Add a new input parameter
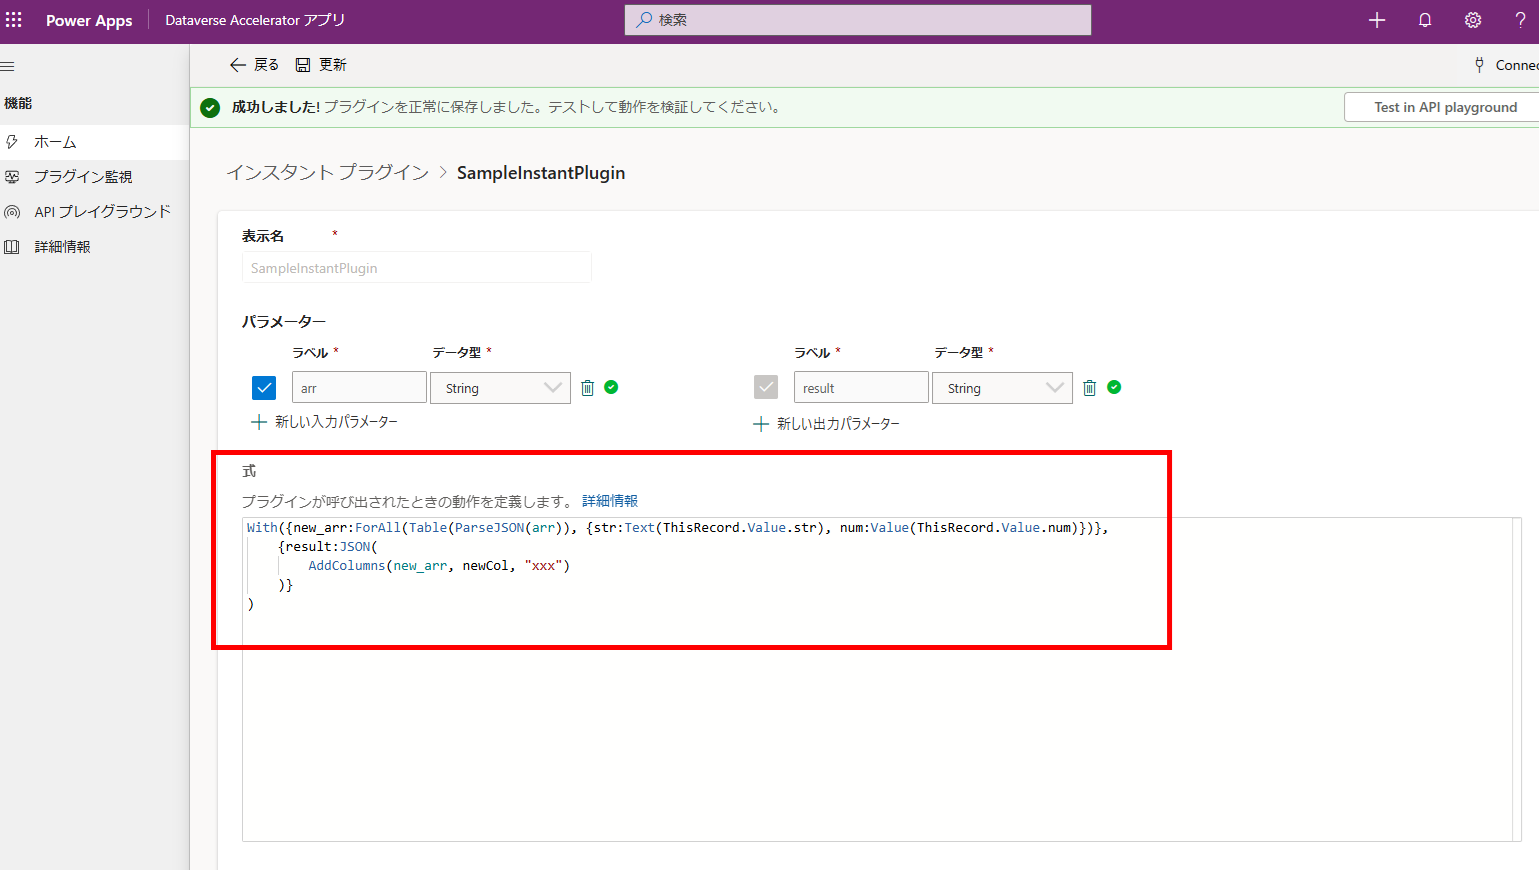Screen dimensions: 1539x870 pos(325,422)
